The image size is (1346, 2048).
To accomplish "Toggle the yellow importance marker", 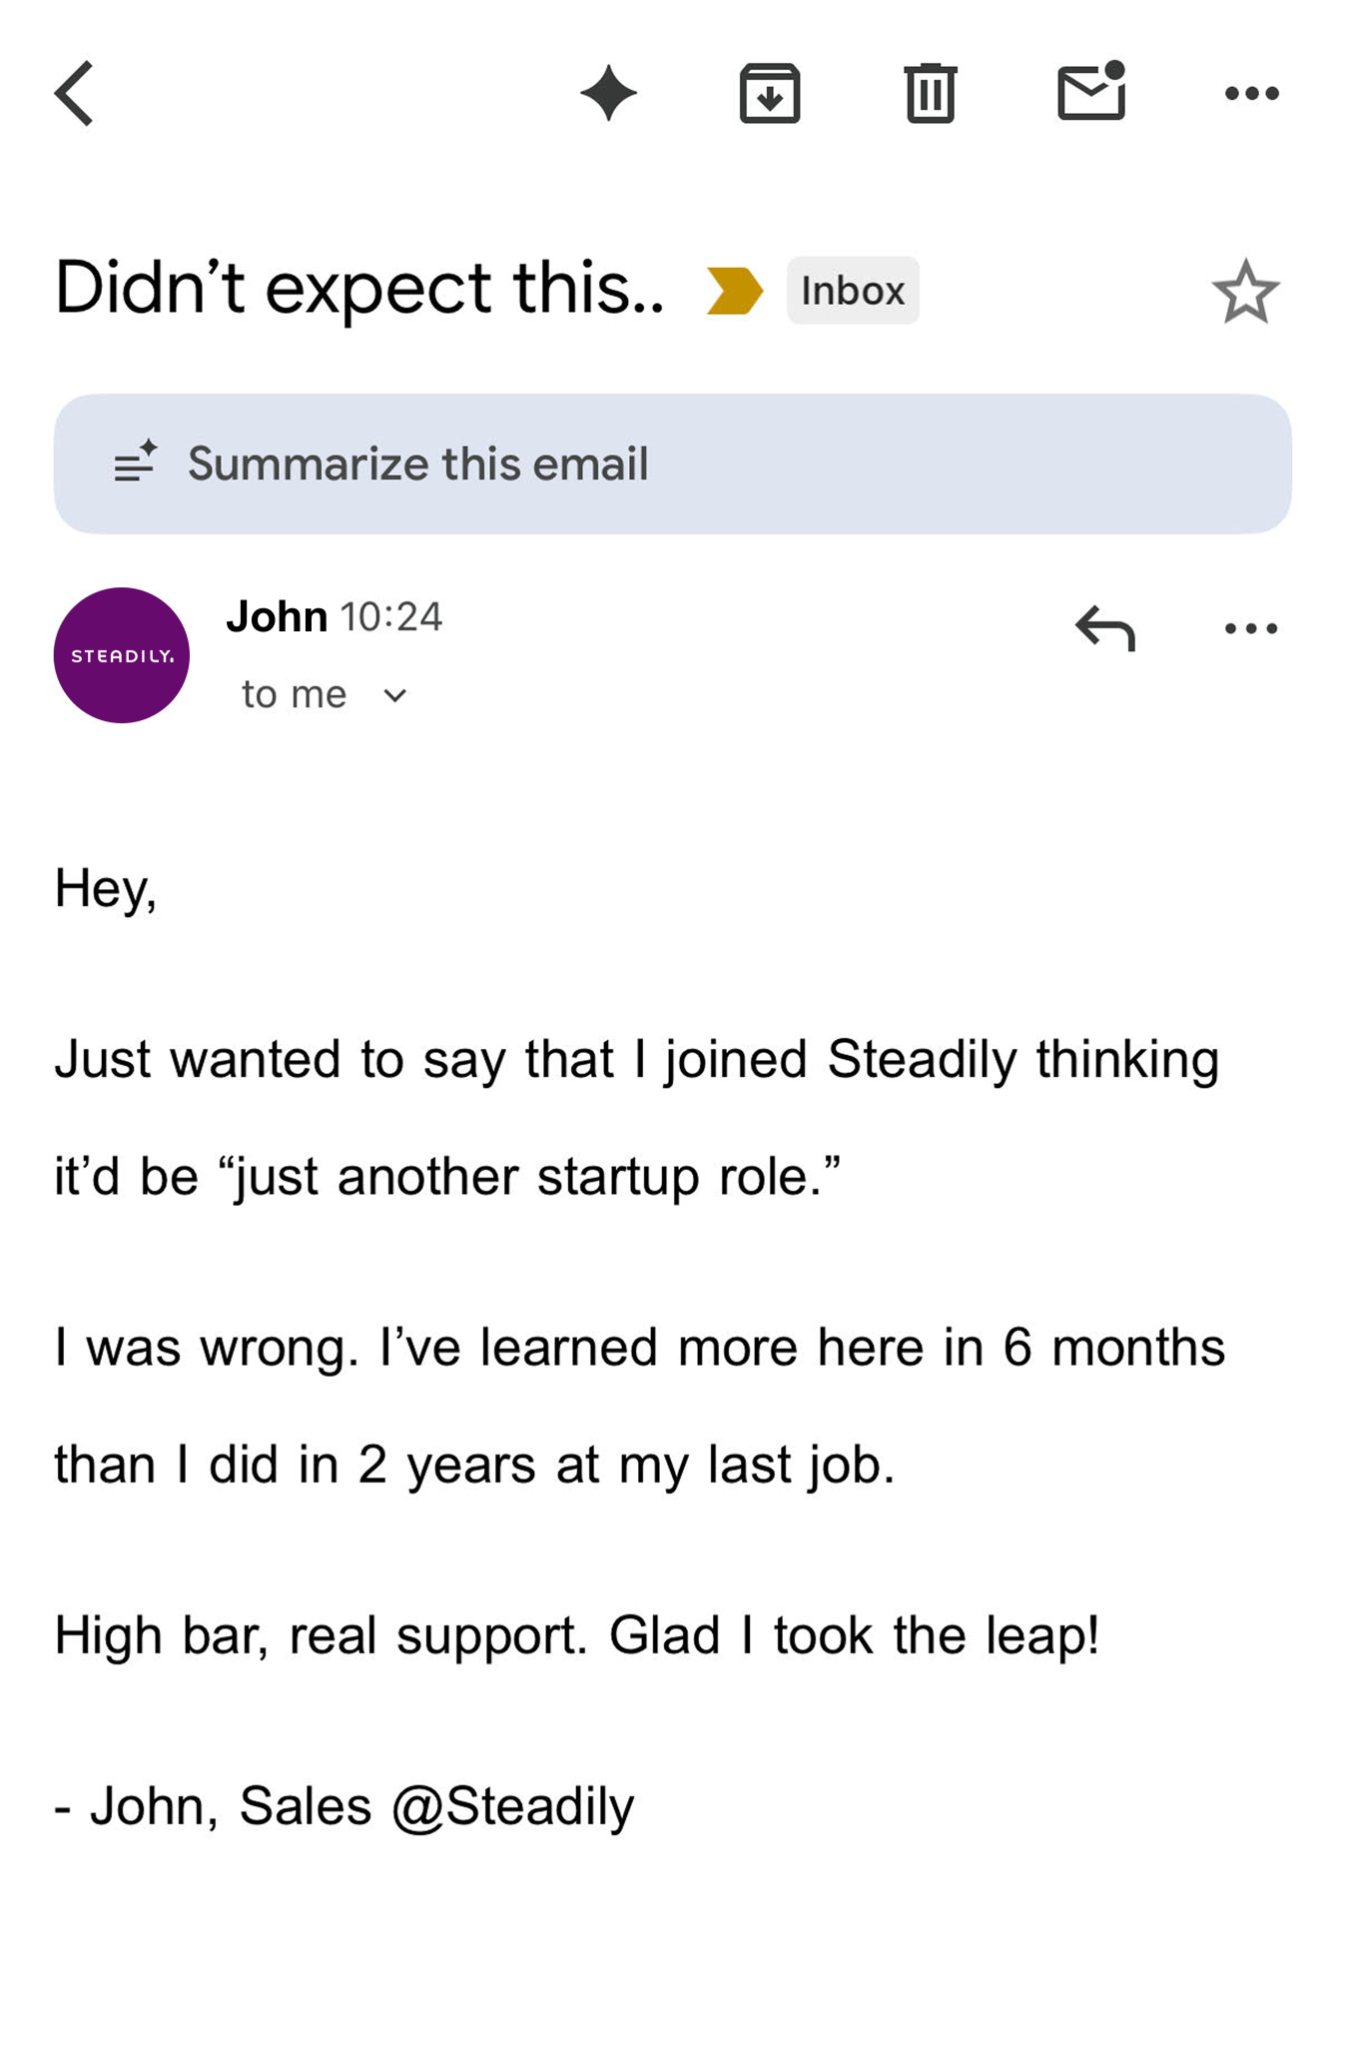I will (x=734, y=291).
